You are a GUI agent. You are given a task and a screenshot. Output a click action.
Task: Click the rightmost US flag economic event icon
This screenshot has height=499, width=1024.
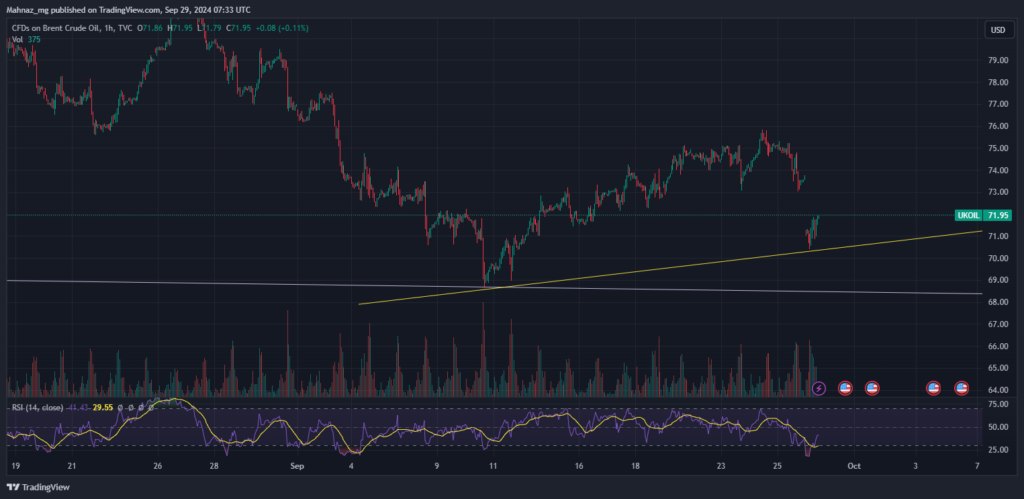pyautogui.click(x=961, y=389)
